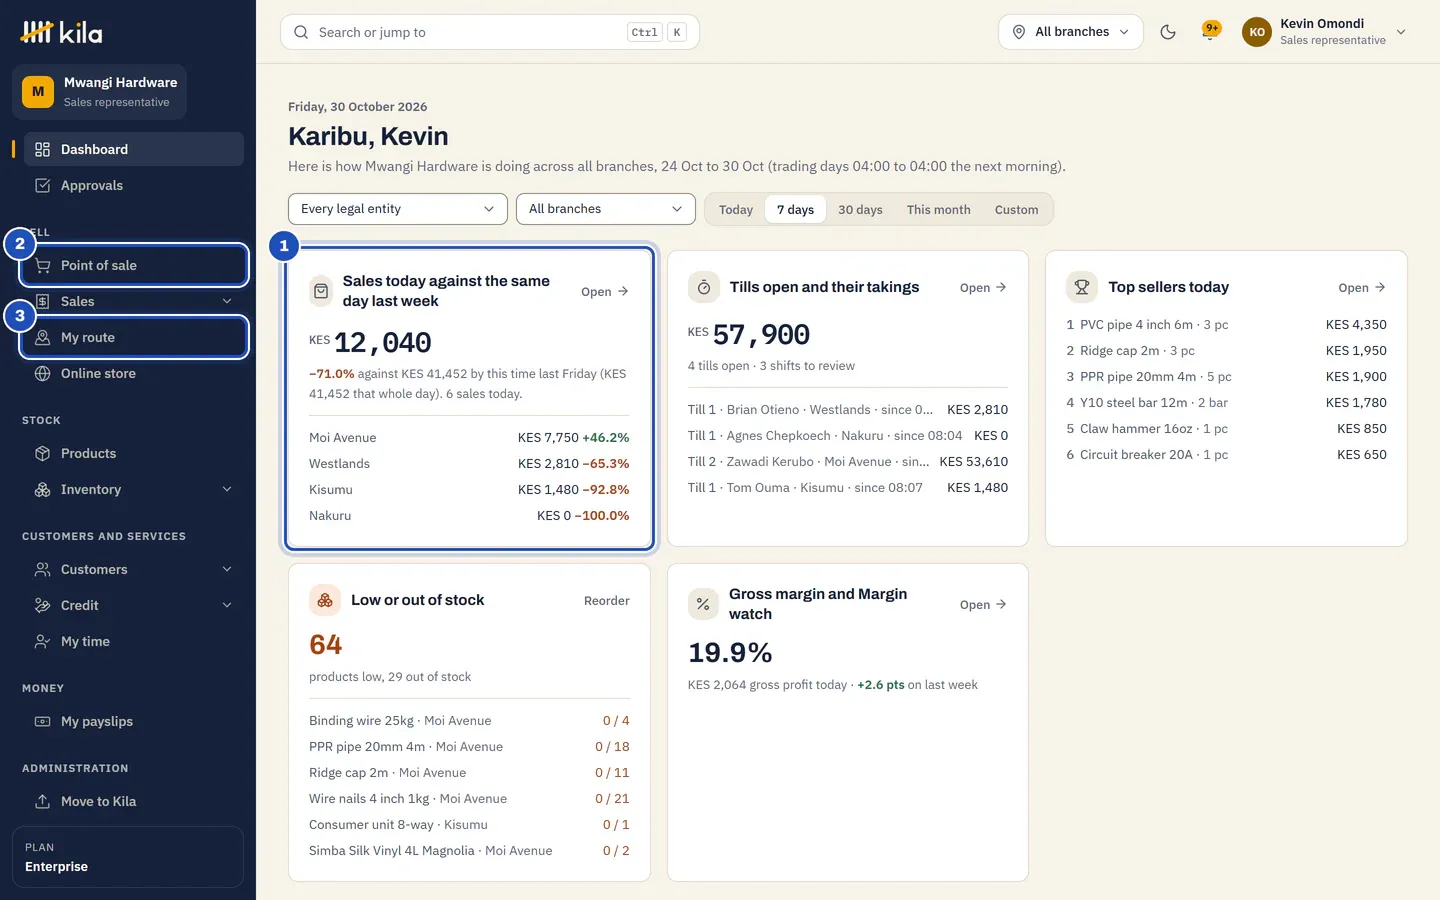Select the This month period tab

click(938, 209)
